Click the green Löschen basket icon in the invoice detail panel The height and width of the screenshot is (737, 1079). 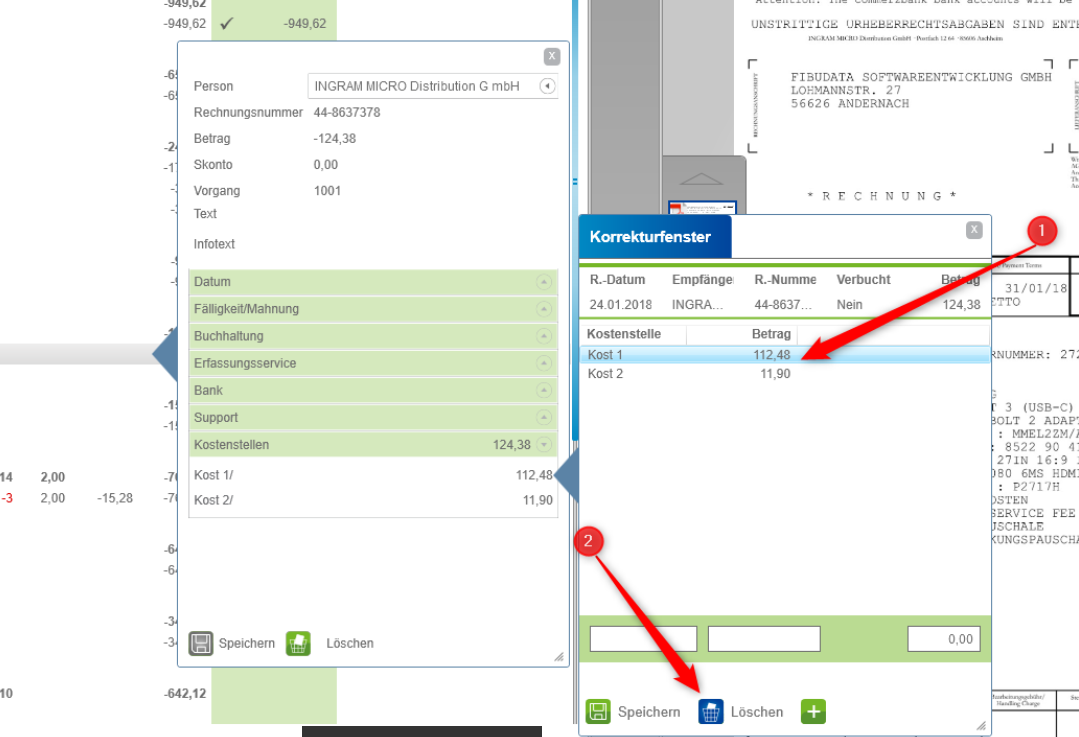tap(298, 643)
